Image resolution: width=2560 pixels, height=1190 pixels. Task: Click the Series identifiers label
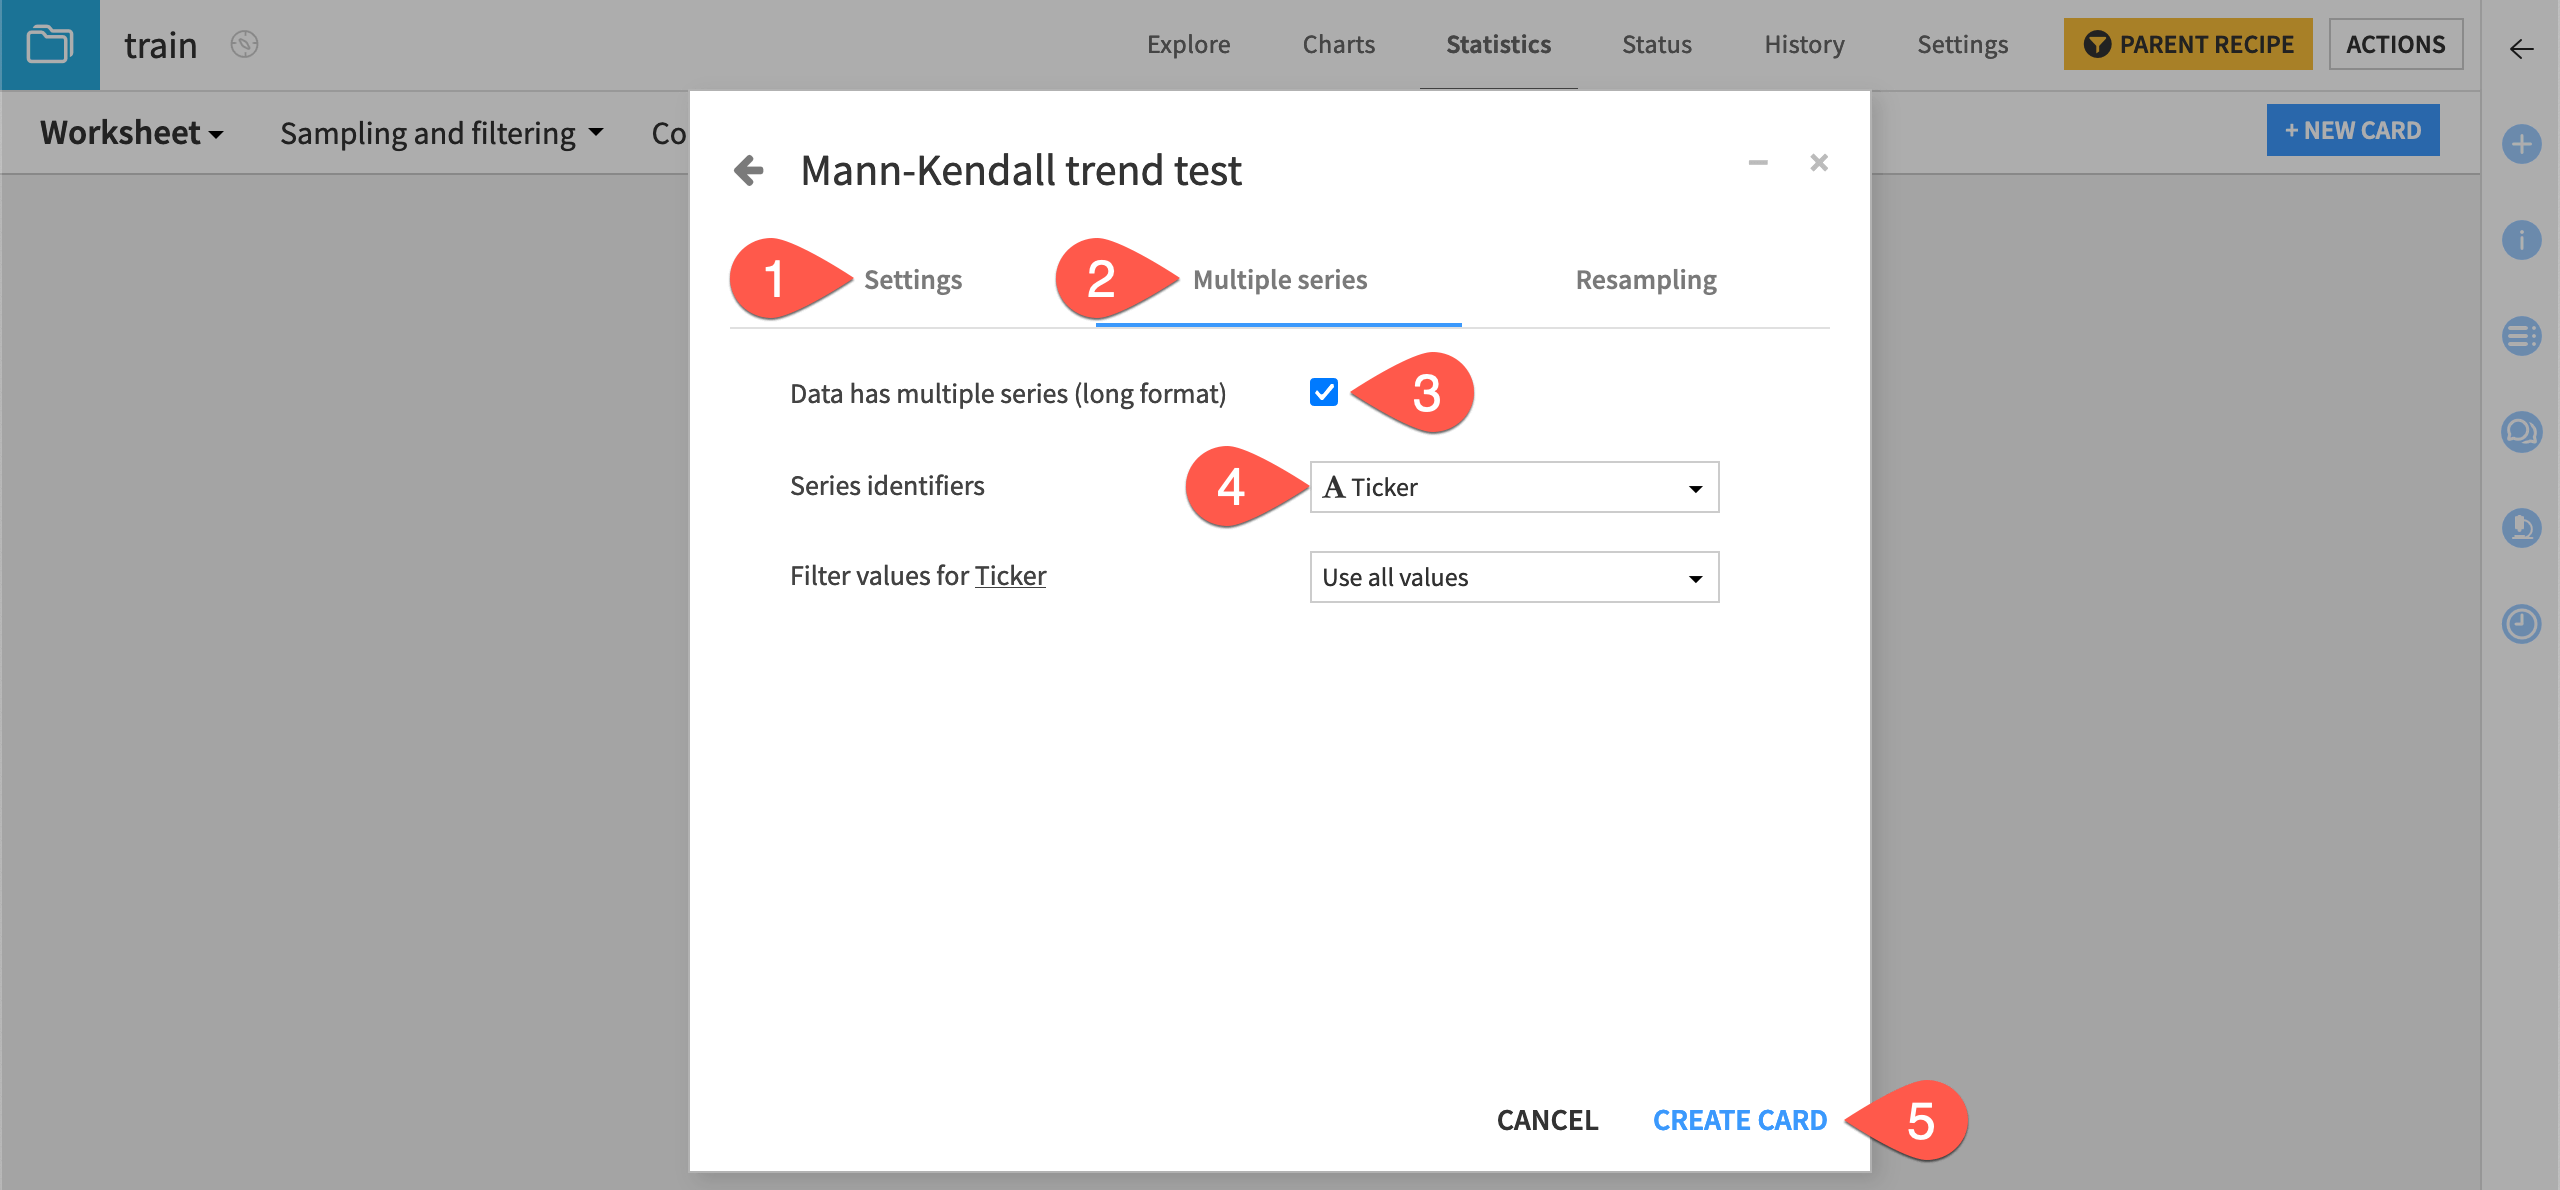click(x=887, y=486)
